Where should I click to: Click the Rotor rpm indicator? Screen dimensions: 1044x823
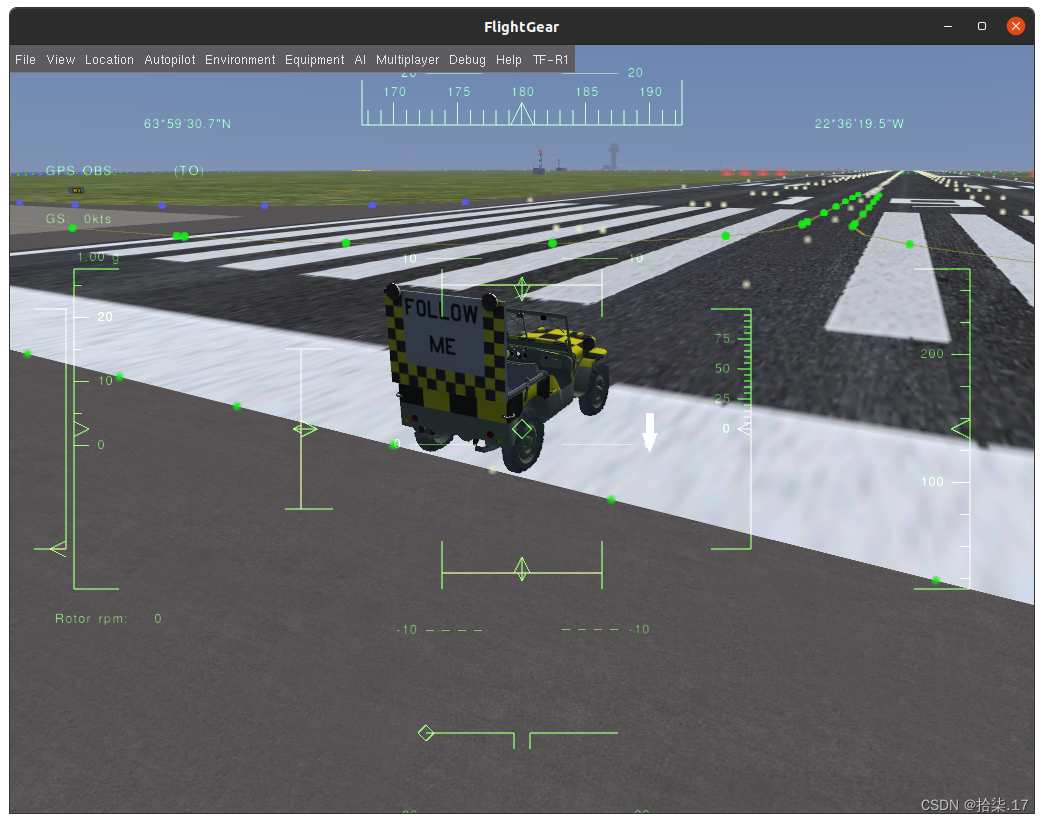(93, 618)
